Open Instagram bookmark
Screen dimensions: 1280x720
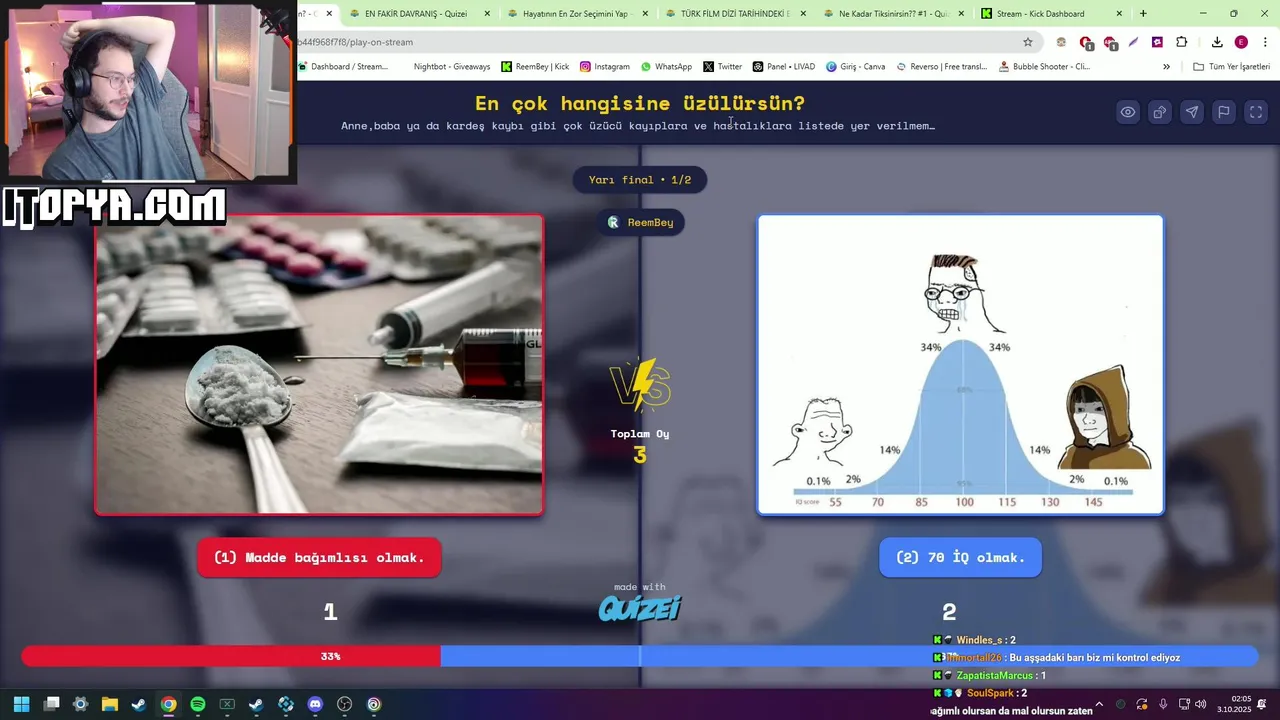[604, 67]
